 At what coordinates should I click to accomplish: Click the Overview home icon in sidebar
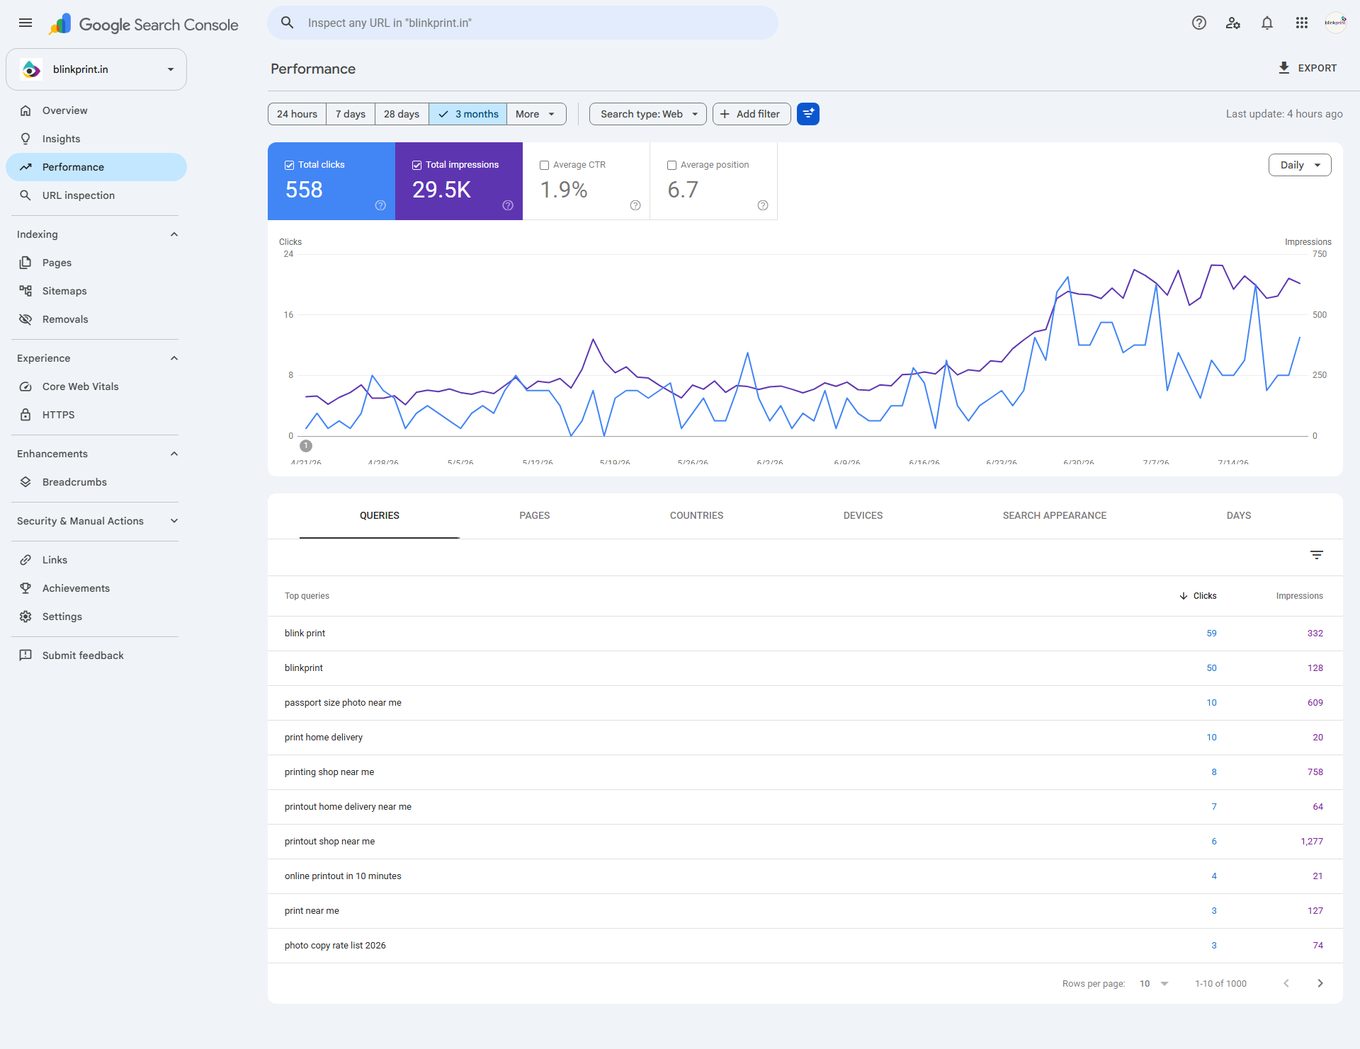pyautogui.click(x=26, y=110)
